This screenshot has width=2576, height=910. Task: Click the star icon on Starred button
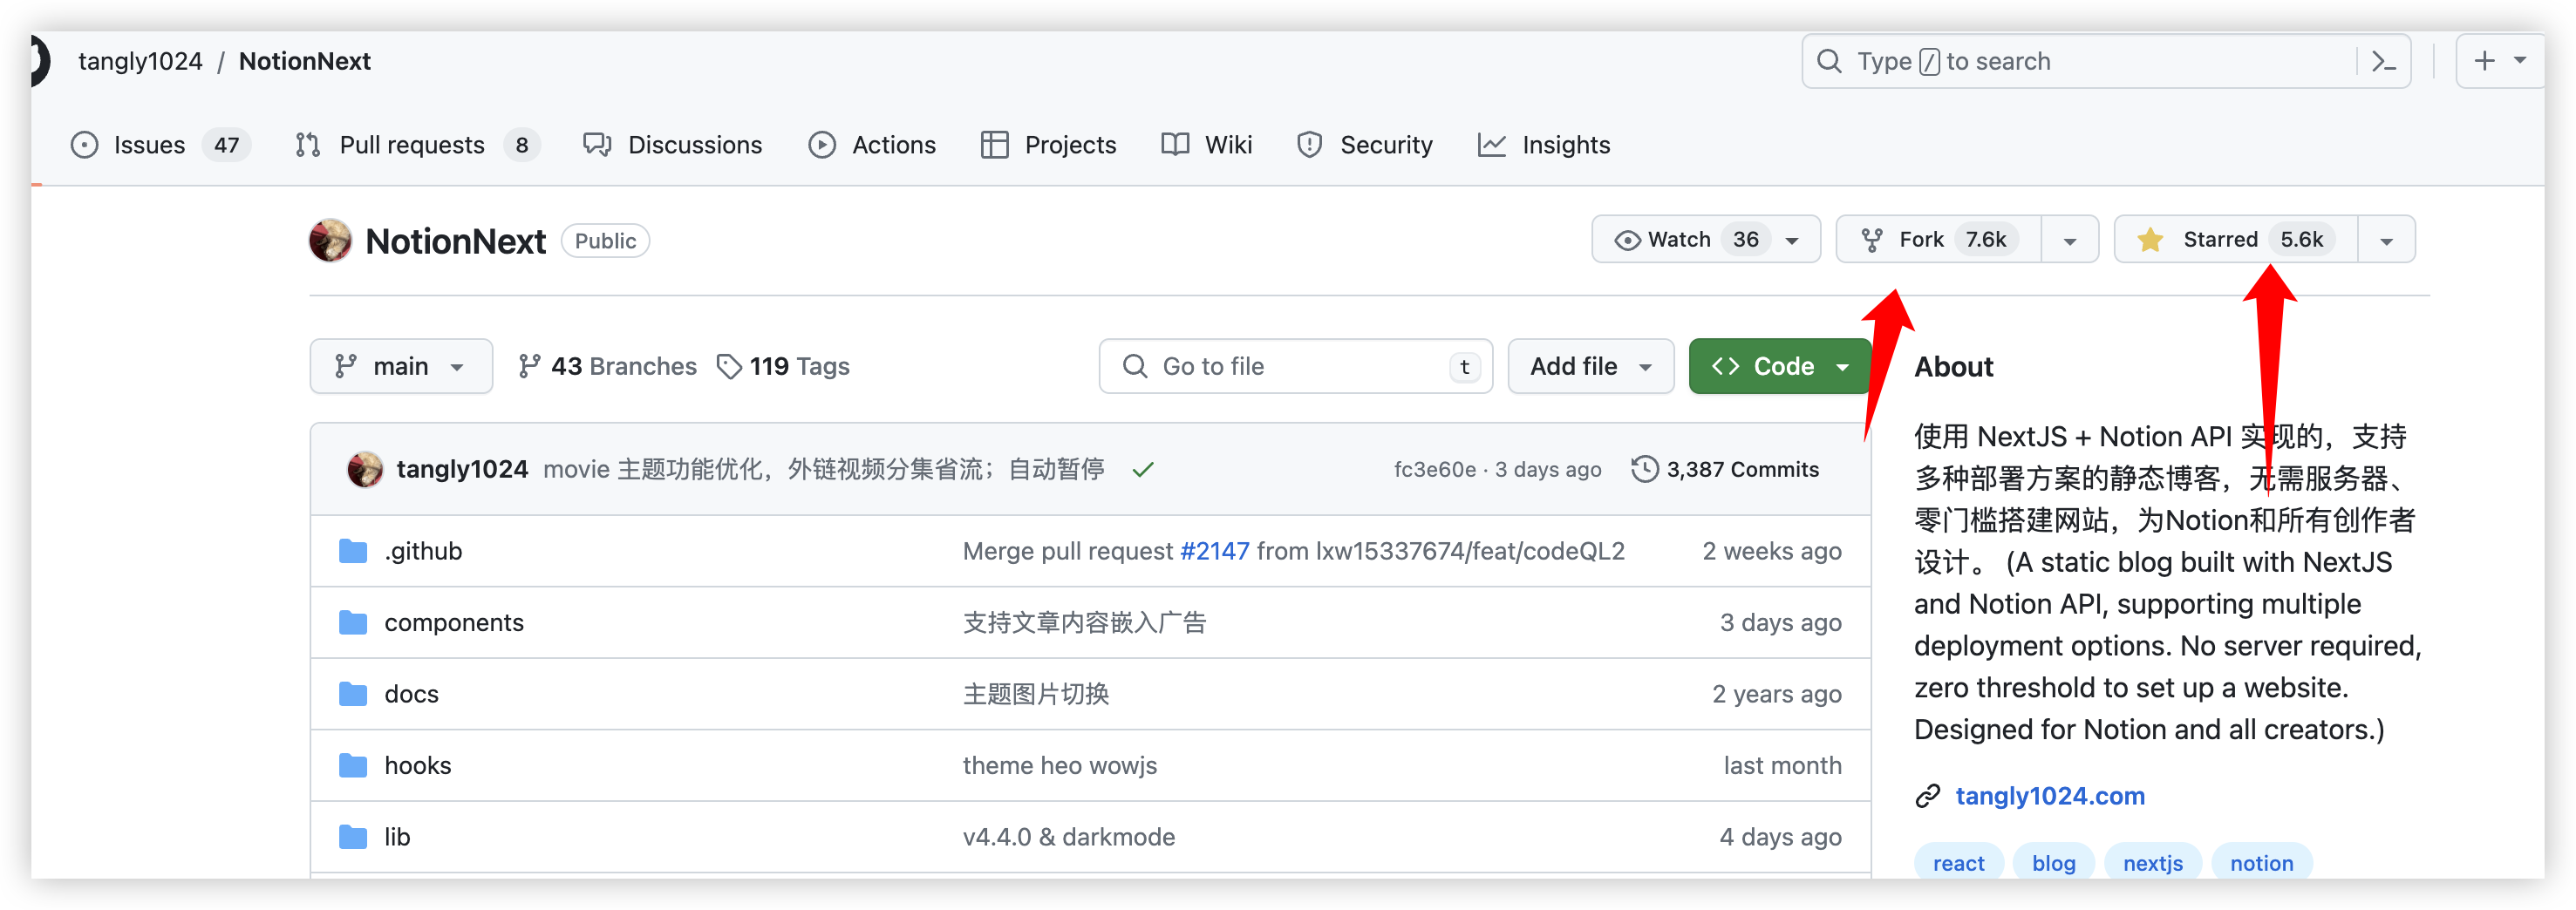coord(2149,240)
